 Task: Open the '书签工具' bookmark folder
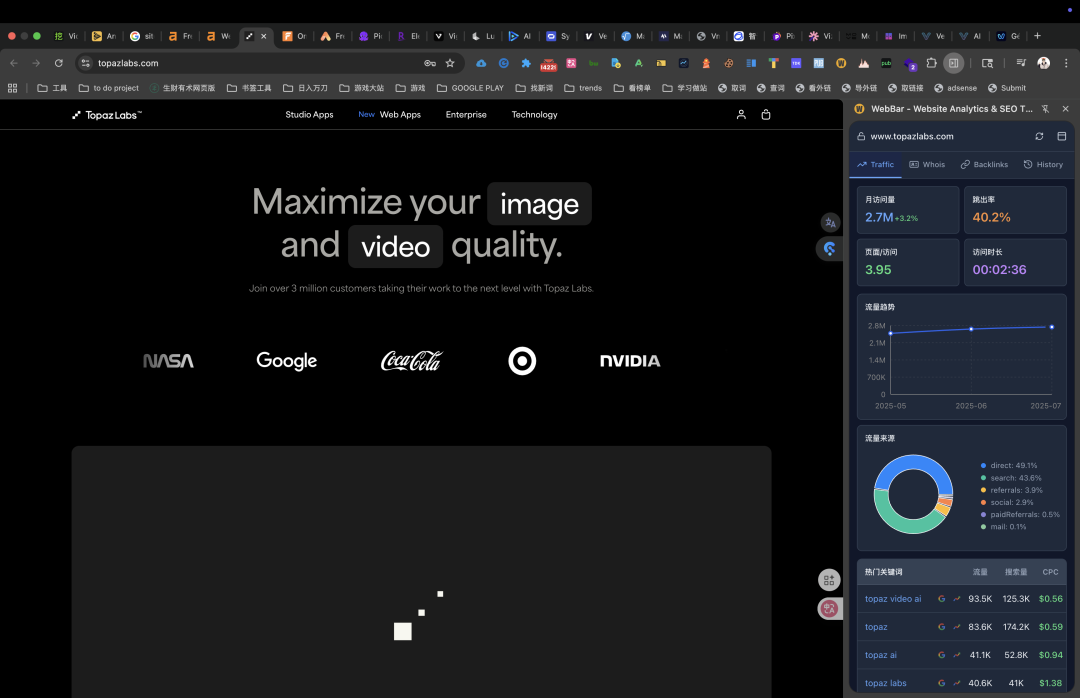click(249, 88)
